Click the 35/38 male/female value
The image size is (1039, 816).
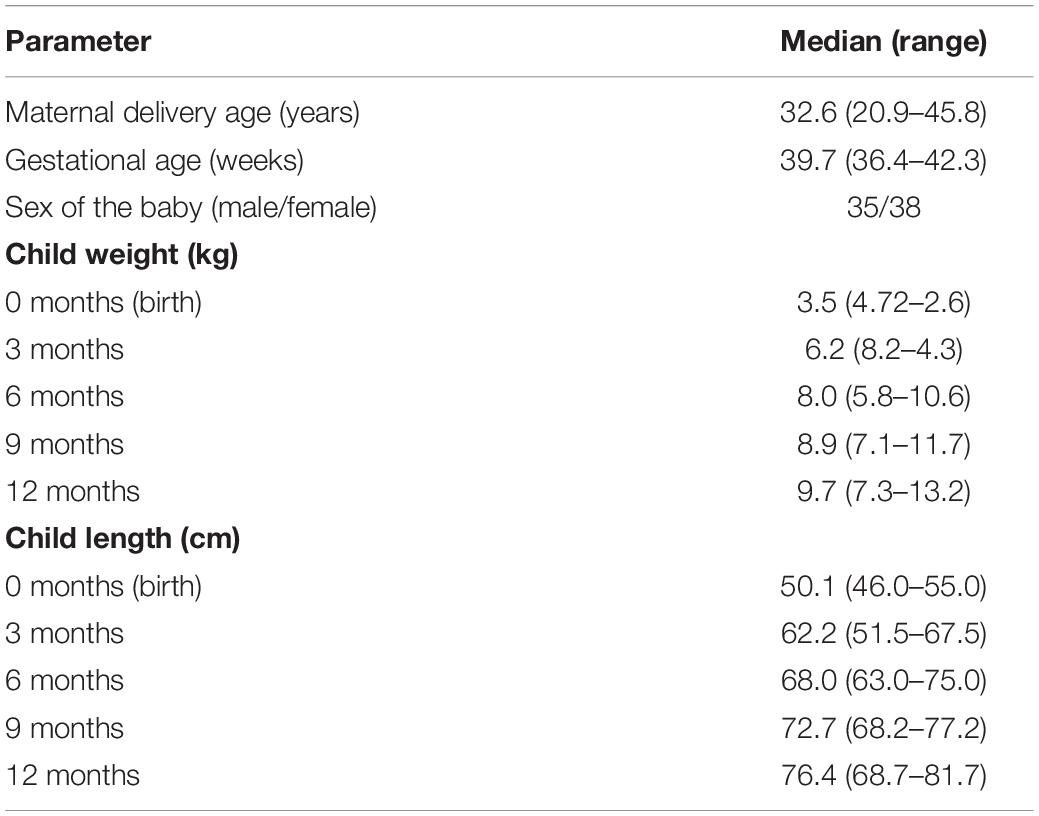pos(883,207)
